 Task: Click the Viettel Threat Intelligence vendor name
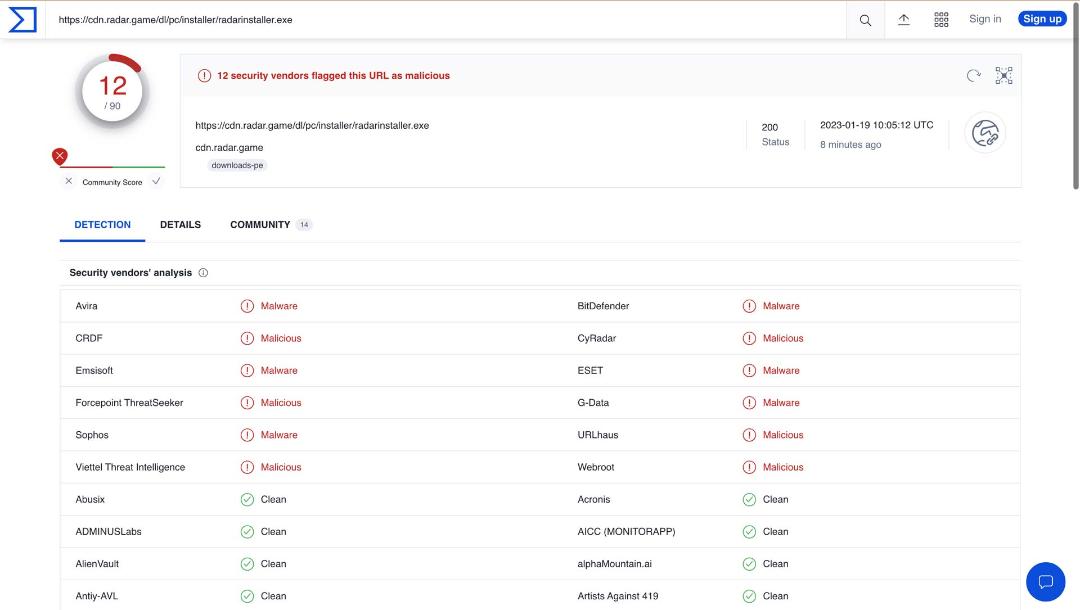coord(130,467)
